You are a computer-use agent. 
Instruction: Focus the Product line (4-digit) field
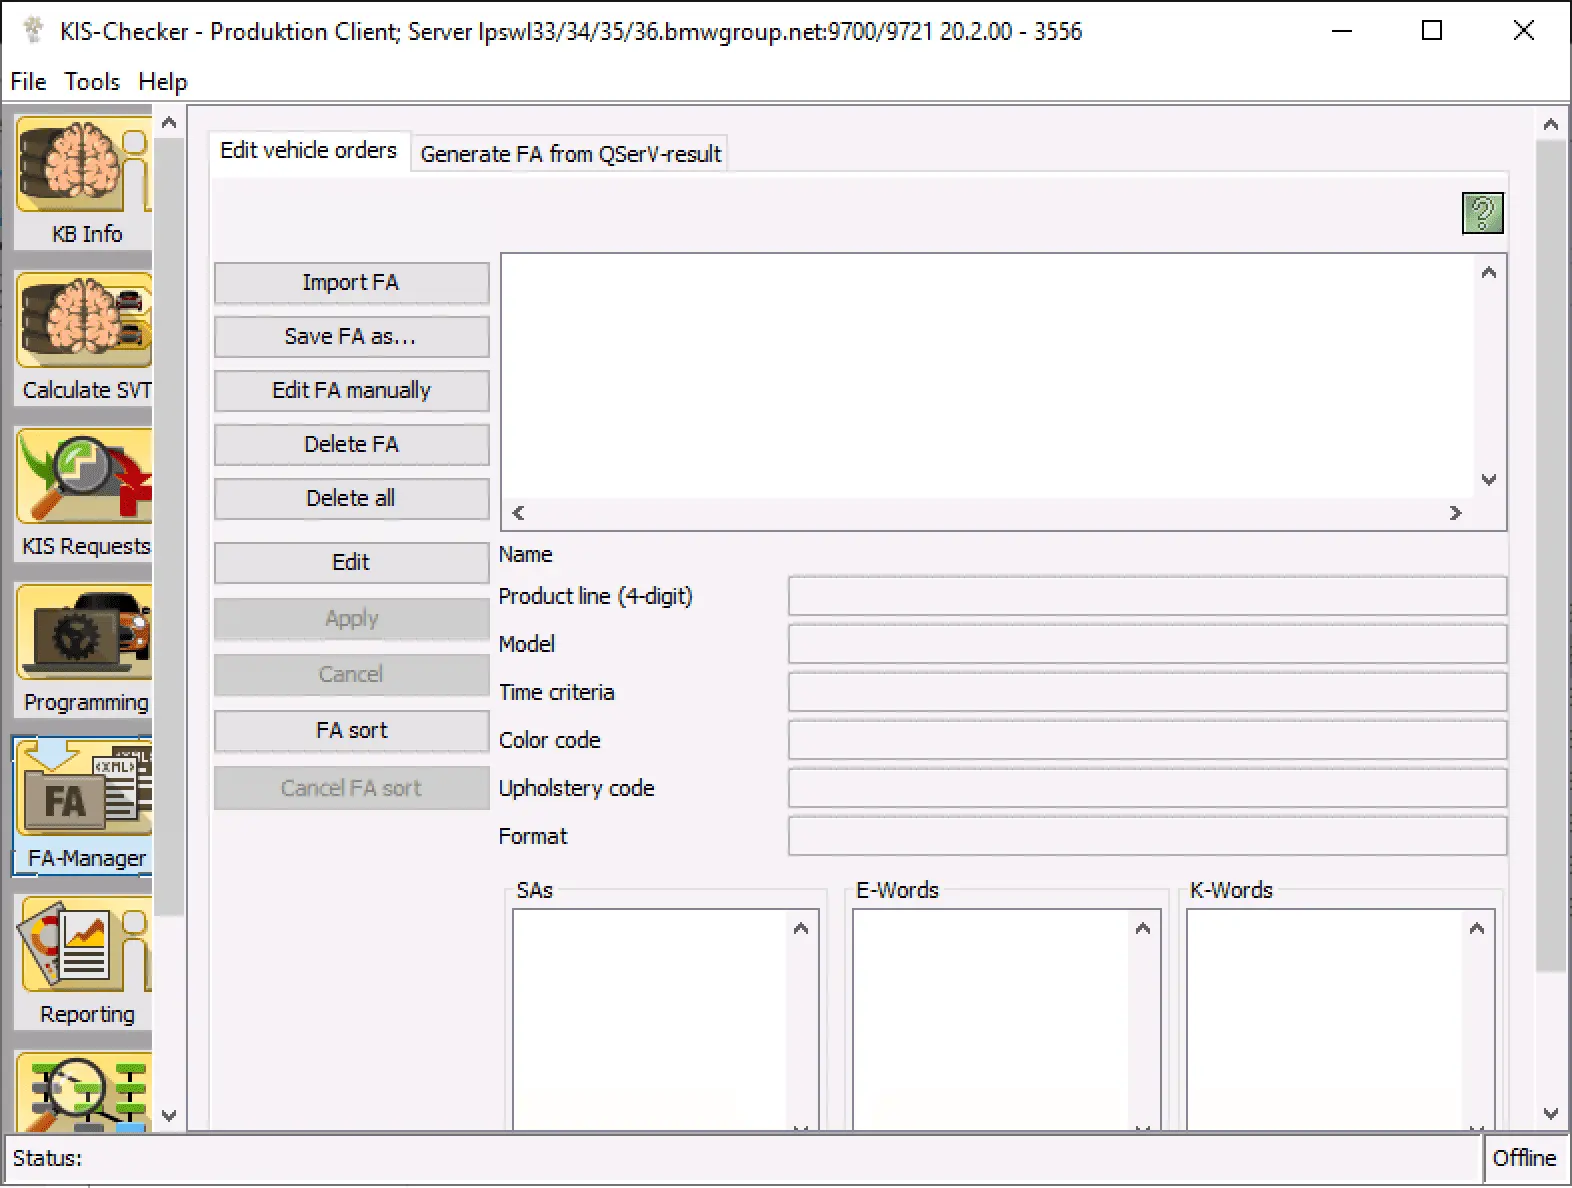coord(1147,596)
